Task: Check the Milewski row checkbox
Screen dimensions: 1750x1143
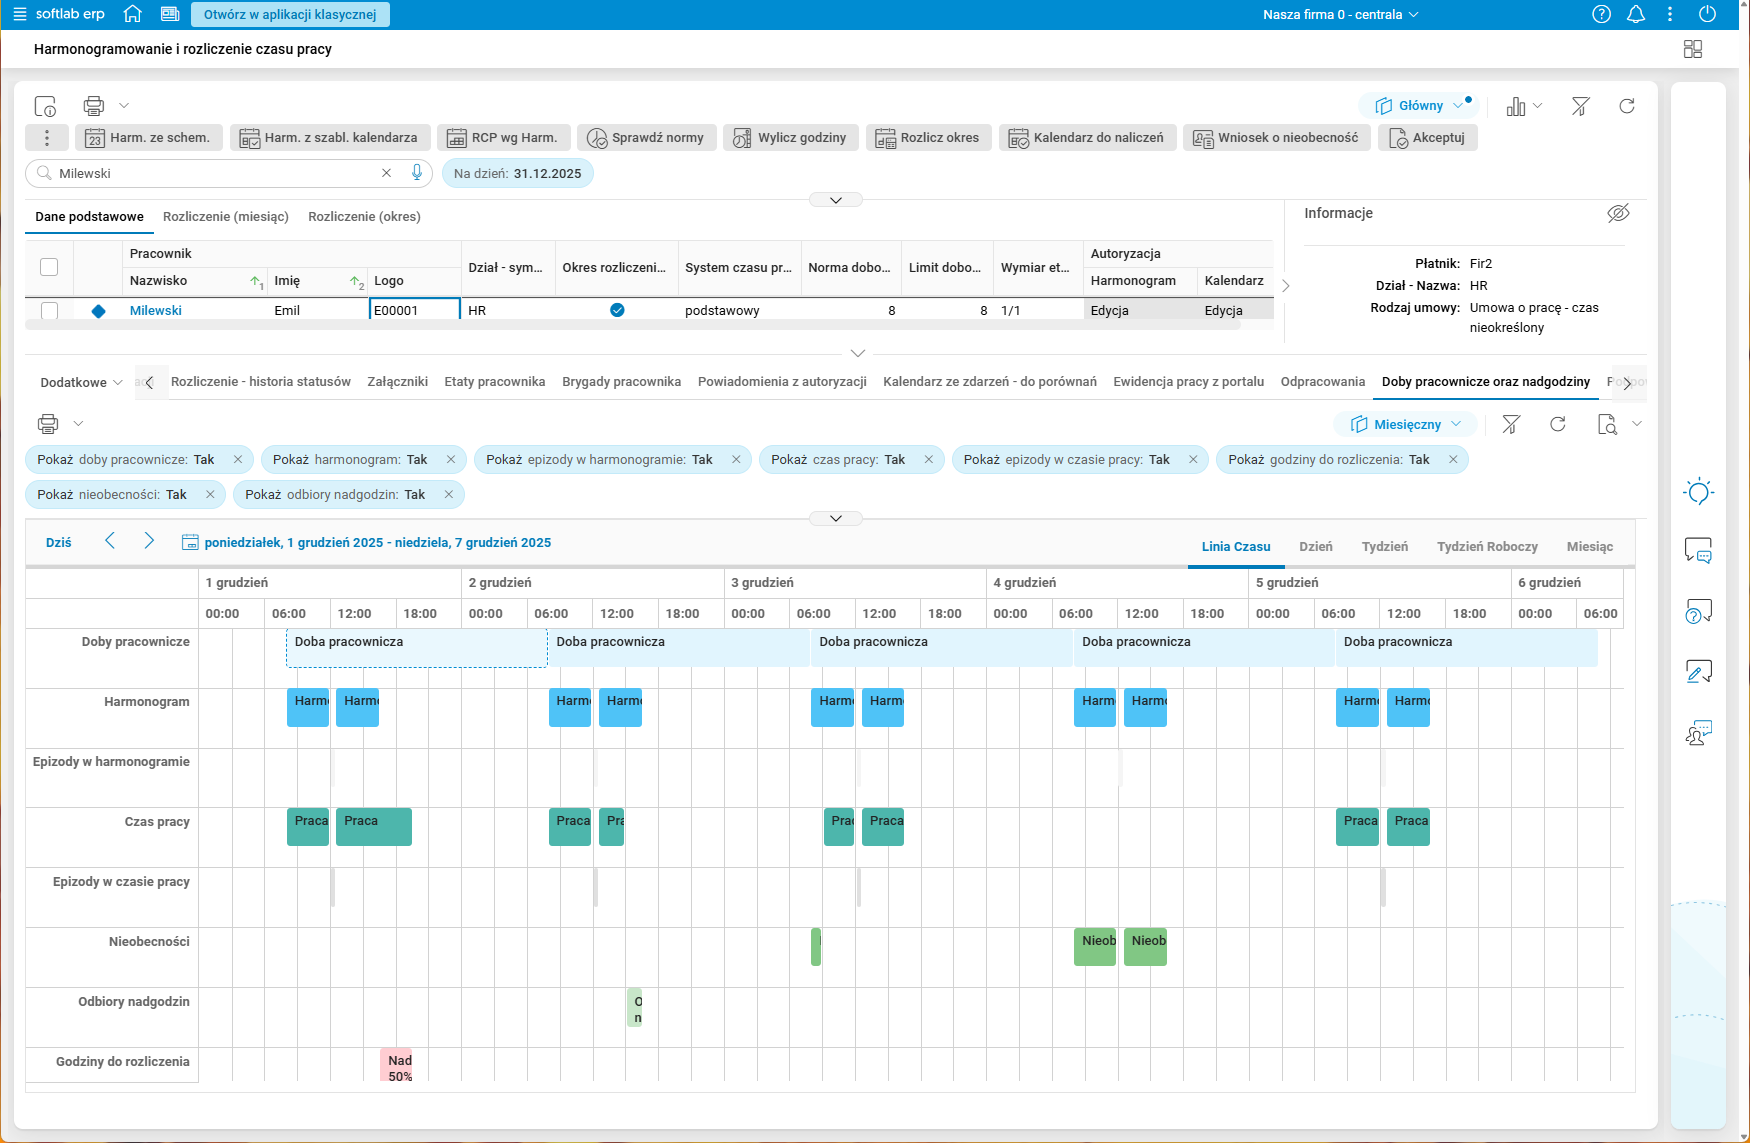Action: tap(49, 311)
